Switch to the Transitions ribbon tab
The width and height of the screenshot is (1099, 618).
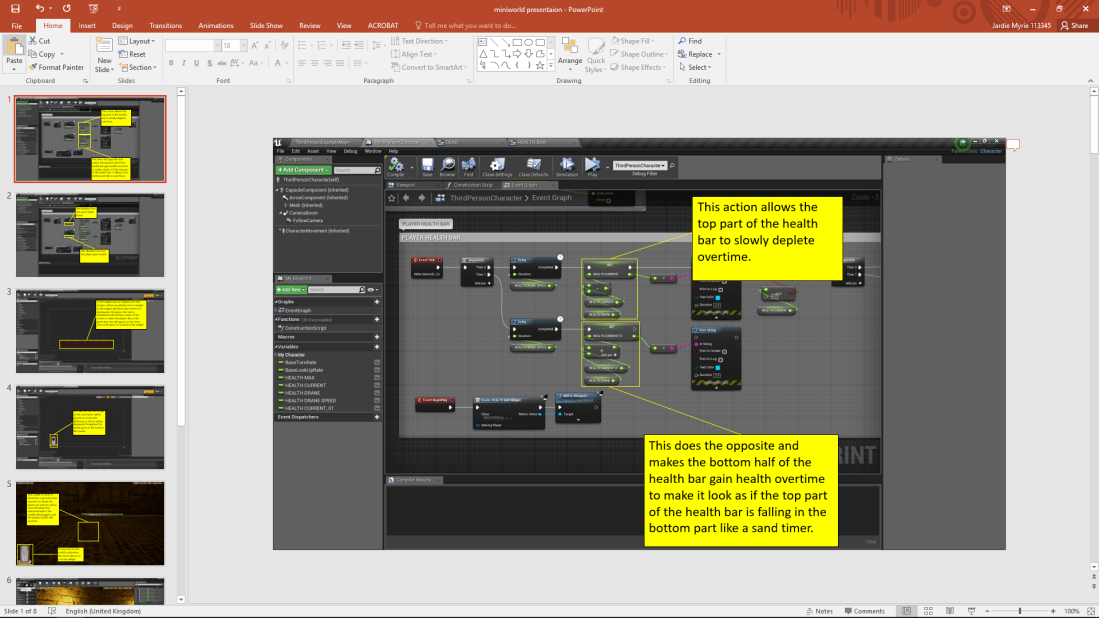point(165,25)
